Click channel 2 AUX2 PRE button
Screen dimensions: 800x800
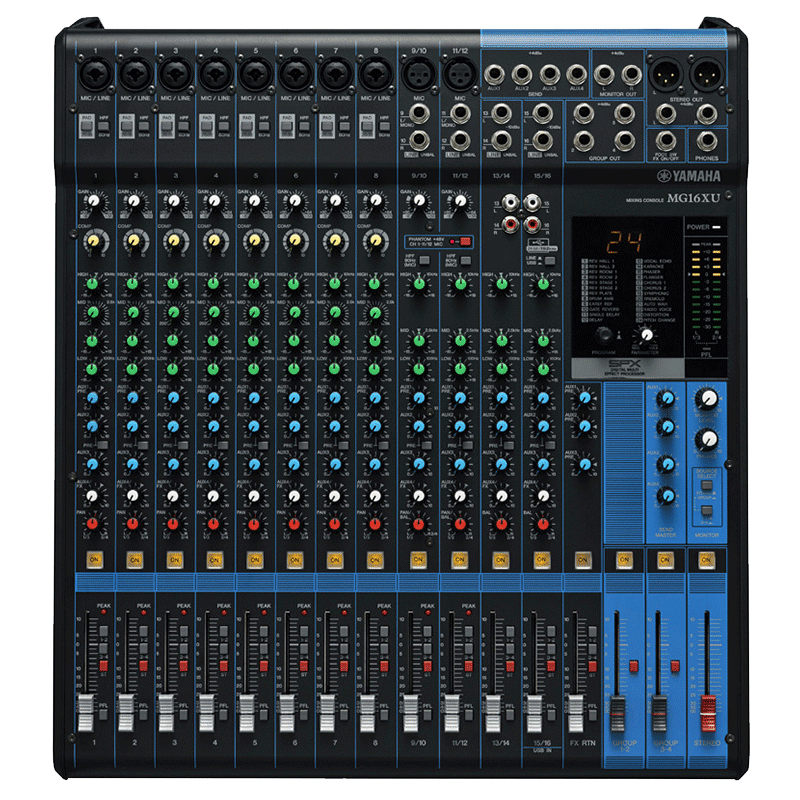[143, 445]
